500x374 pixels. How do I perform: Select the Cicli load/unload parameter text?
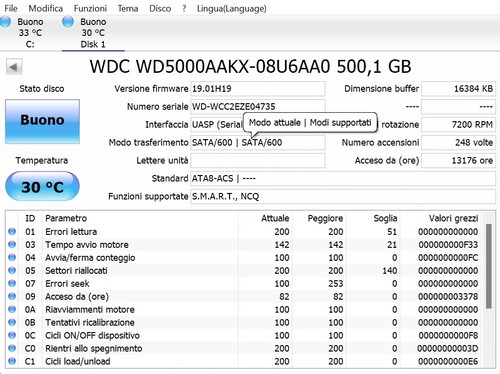point(78,361)
